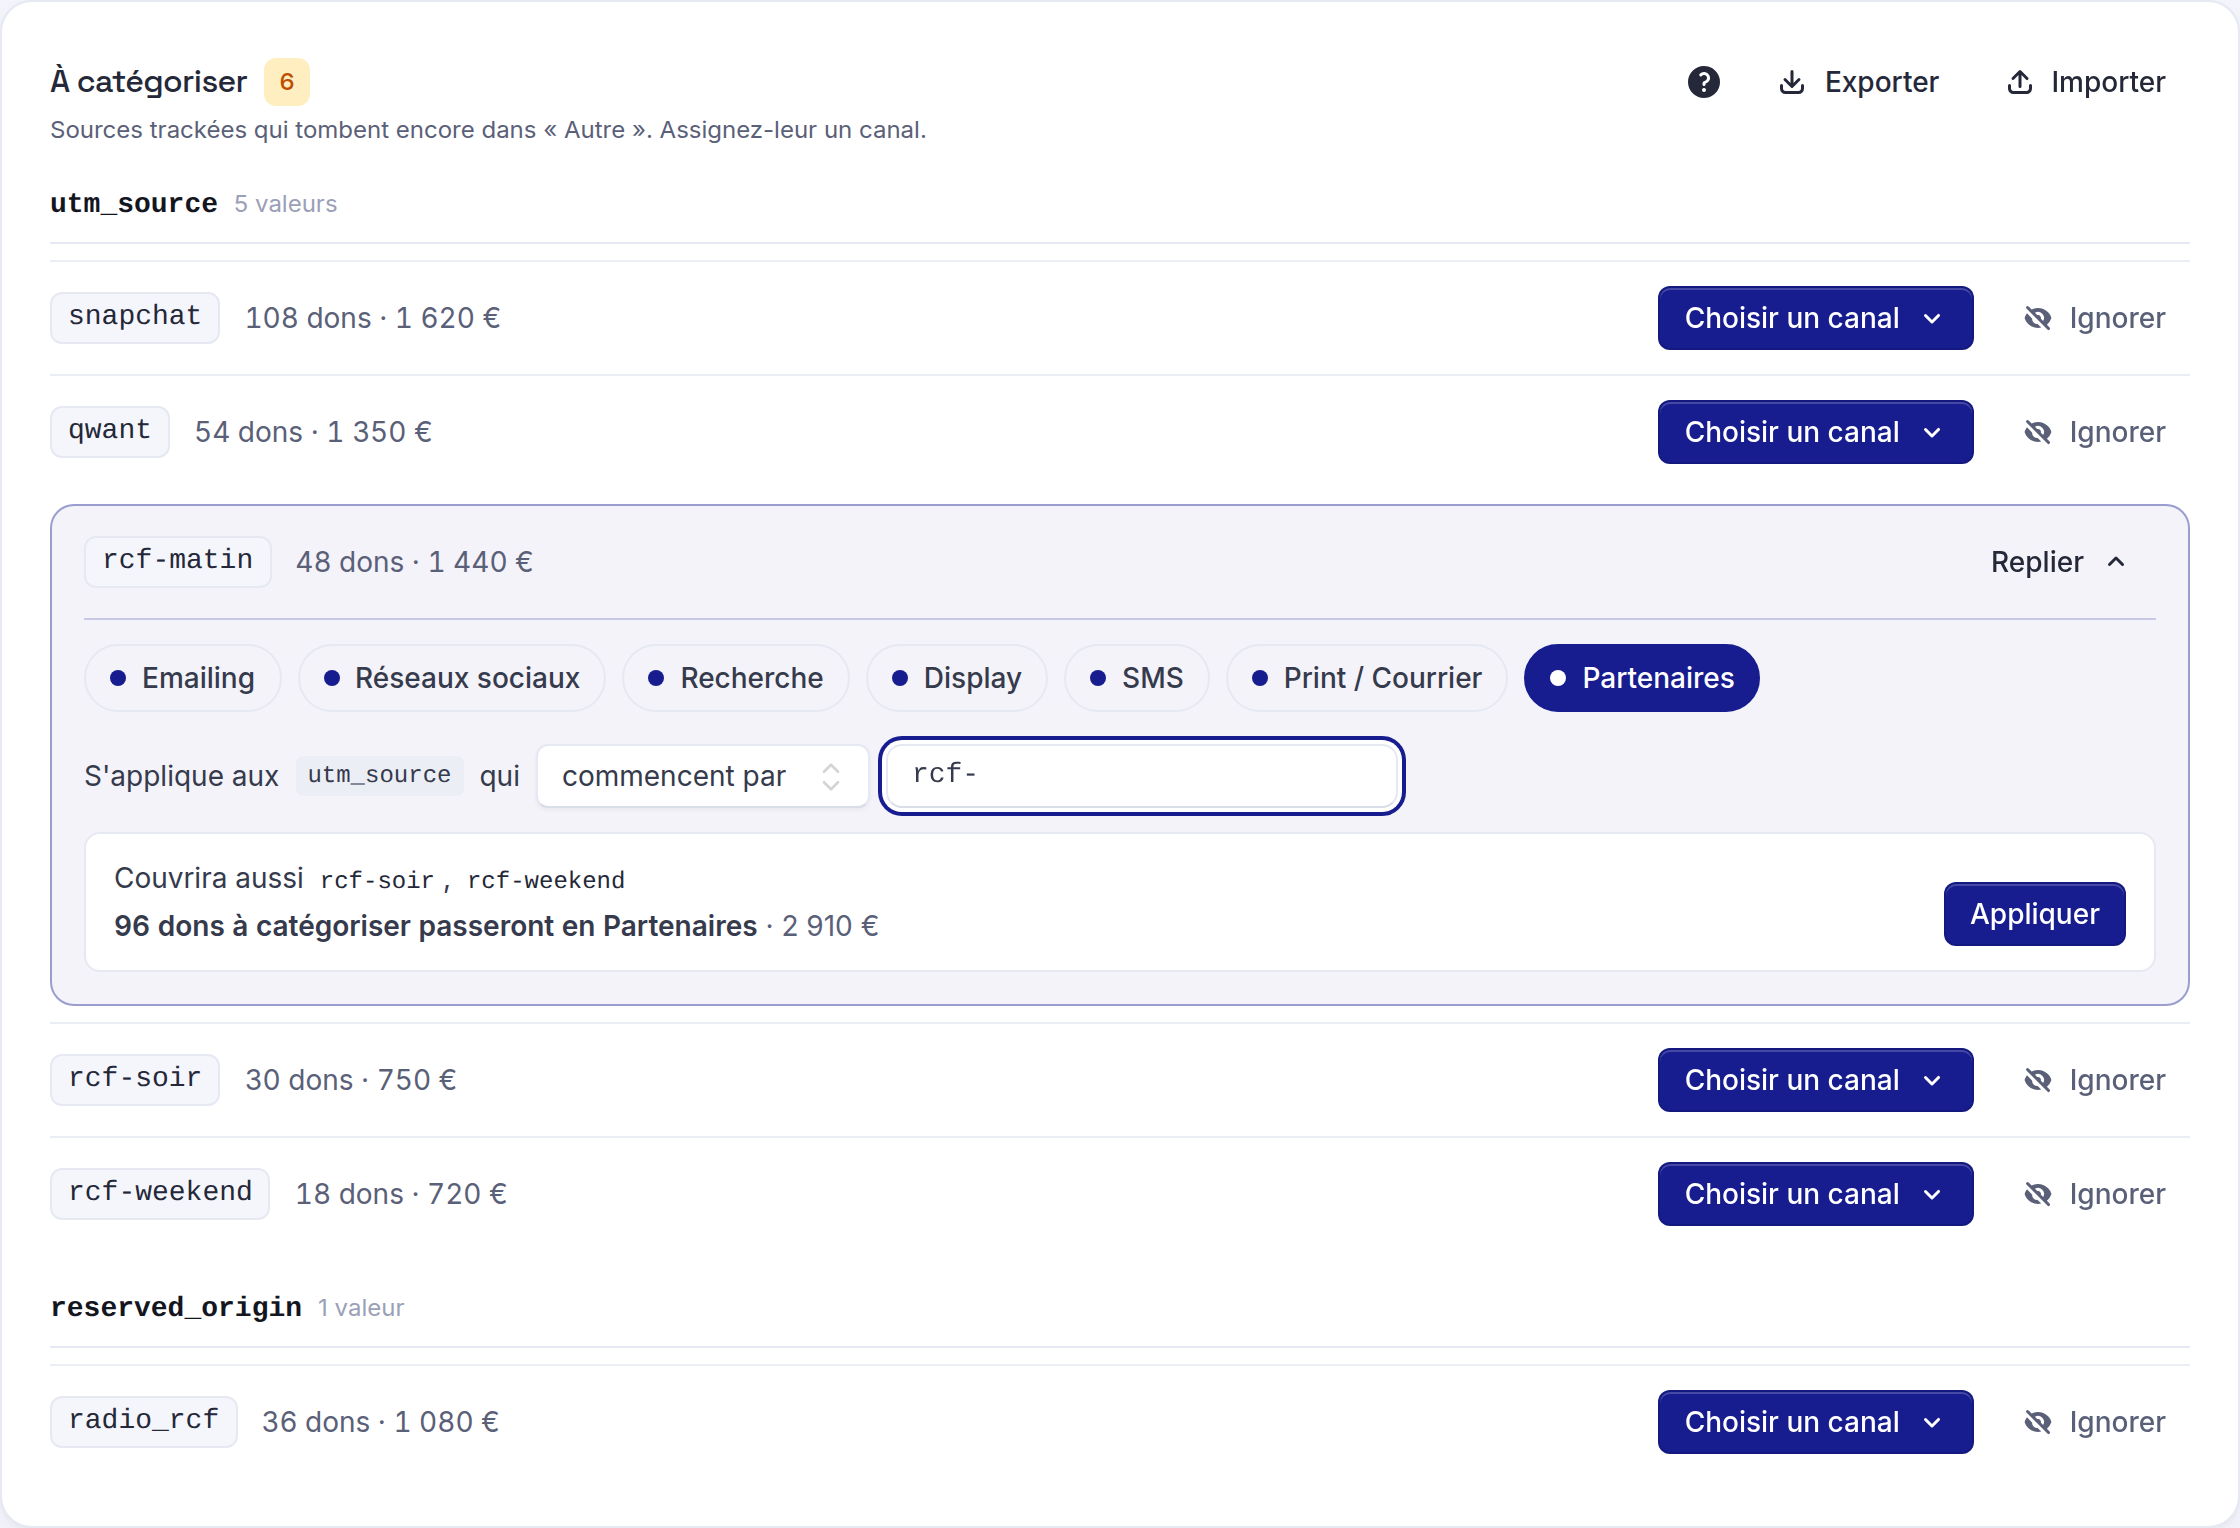
Task: Click '18 dons · 720 €' text
Action: 401,1194
